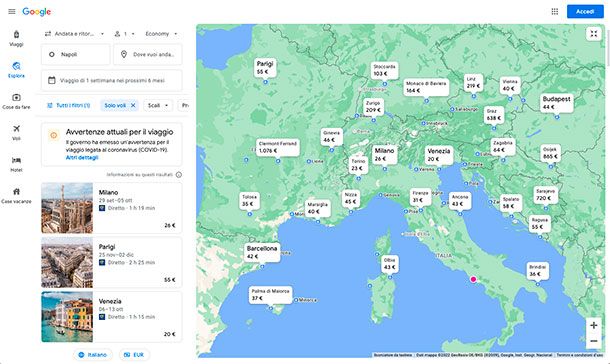
Task: Click the Graz 638 € marker
Action: (x=494, y=114)
